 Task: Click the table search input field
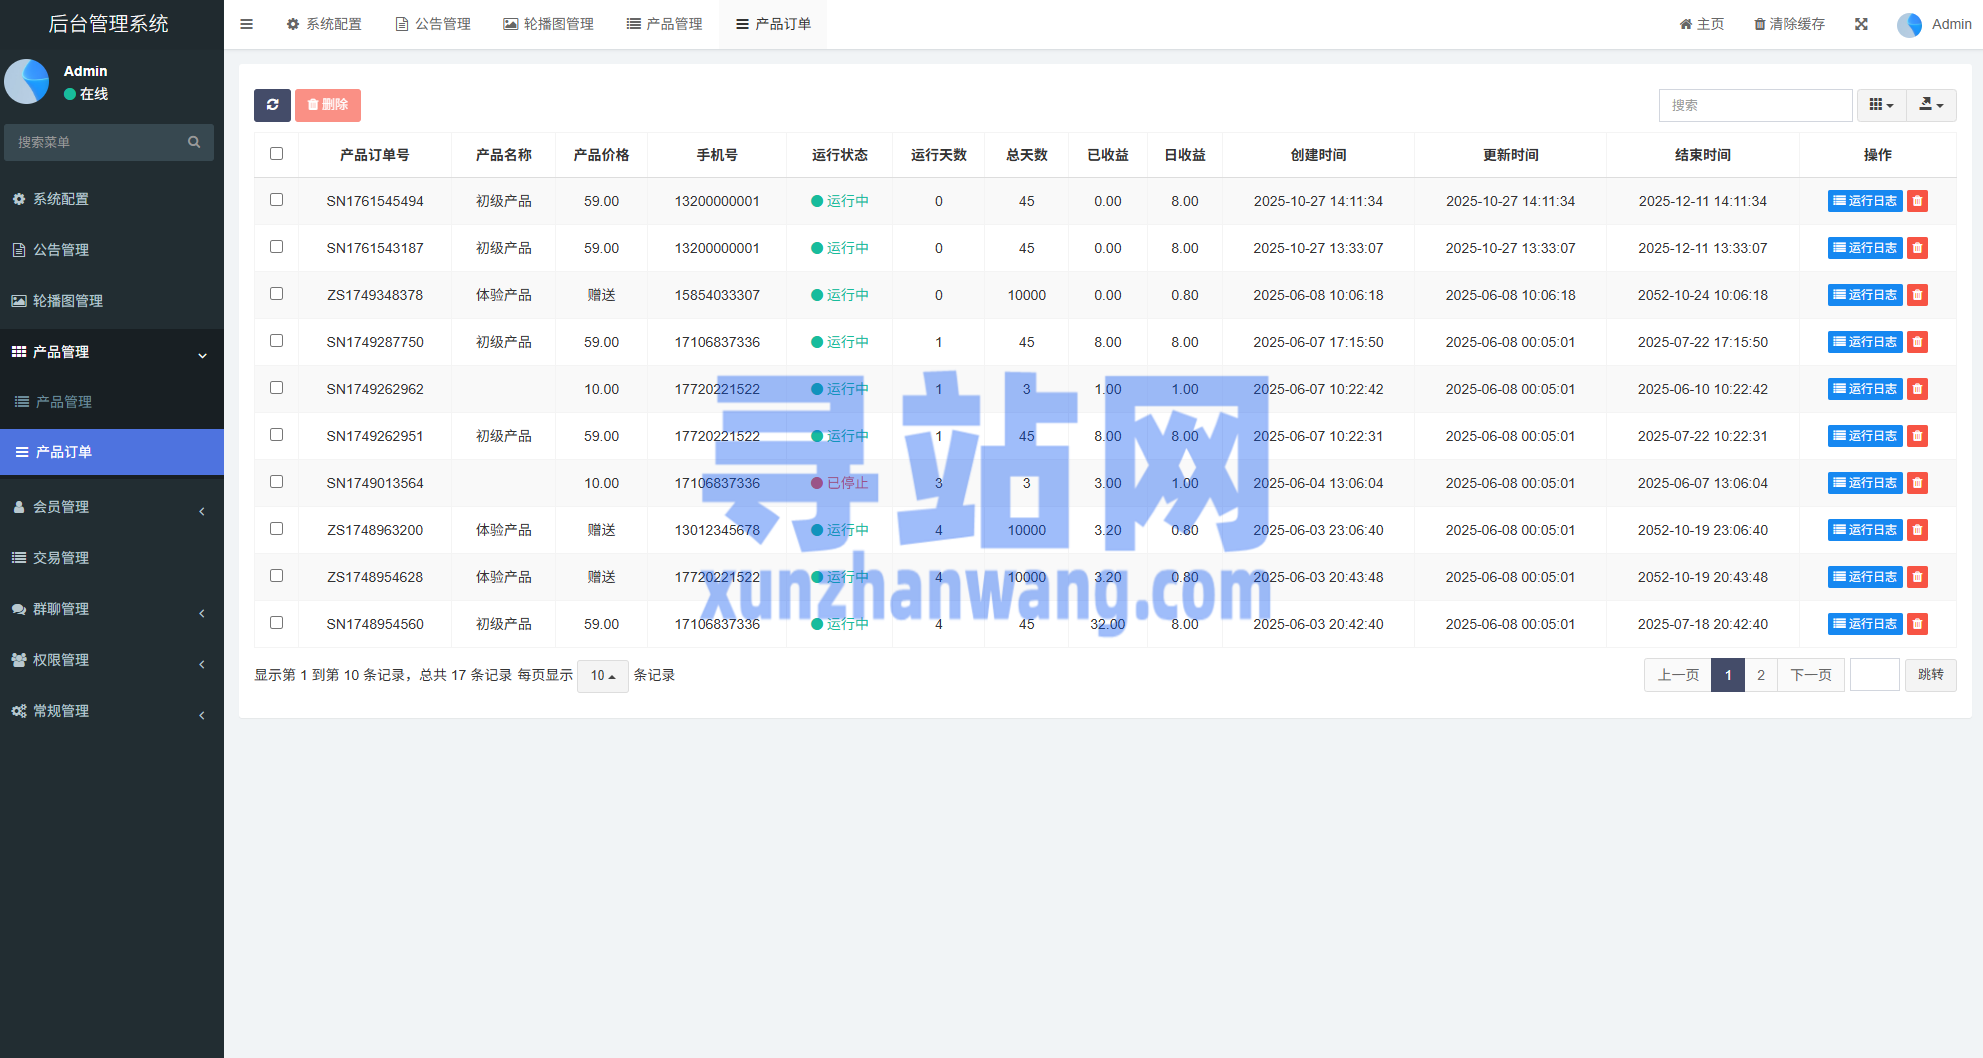click(1755, 105)
